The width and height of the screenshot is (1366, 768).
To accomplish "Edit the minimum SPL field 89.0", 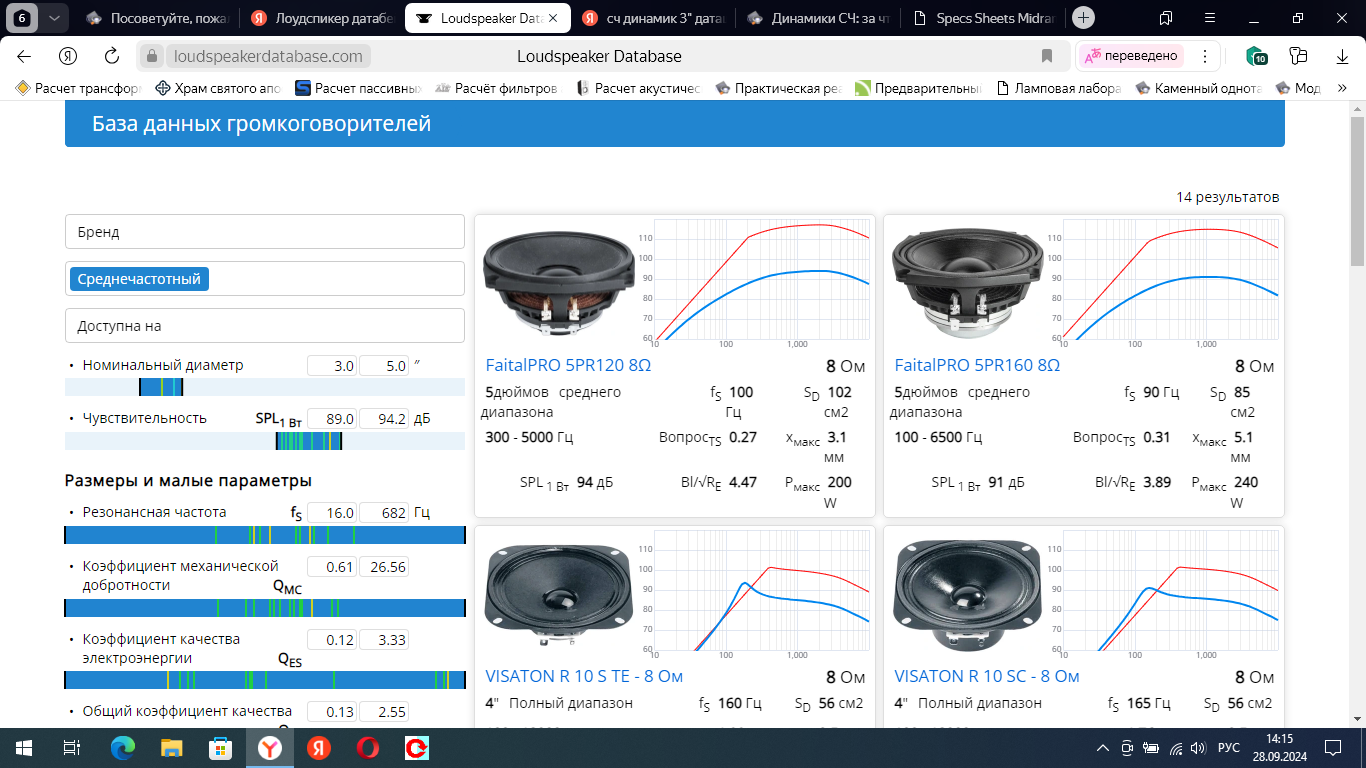I will [x=332, y=418].
